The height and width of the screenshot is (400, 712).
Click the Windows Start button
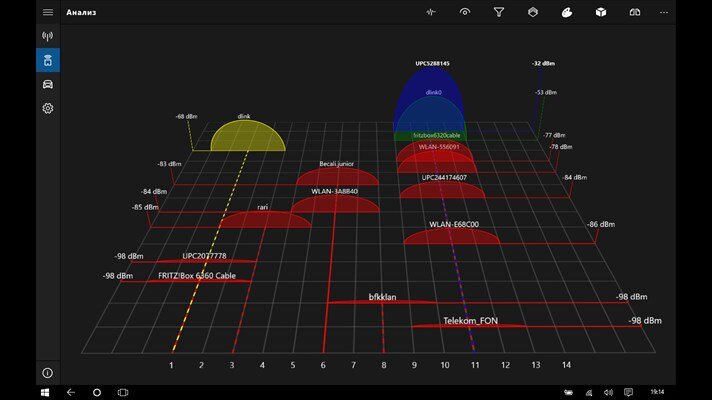point(45,392)
